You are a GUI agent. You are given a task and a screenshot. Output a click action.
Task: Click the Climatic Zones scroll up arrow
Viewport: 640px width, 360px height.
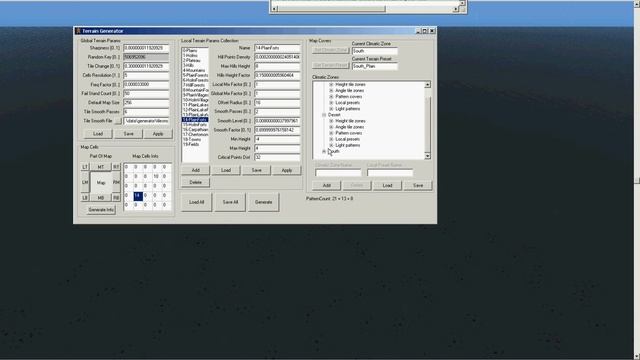click(x=427, y=84)
